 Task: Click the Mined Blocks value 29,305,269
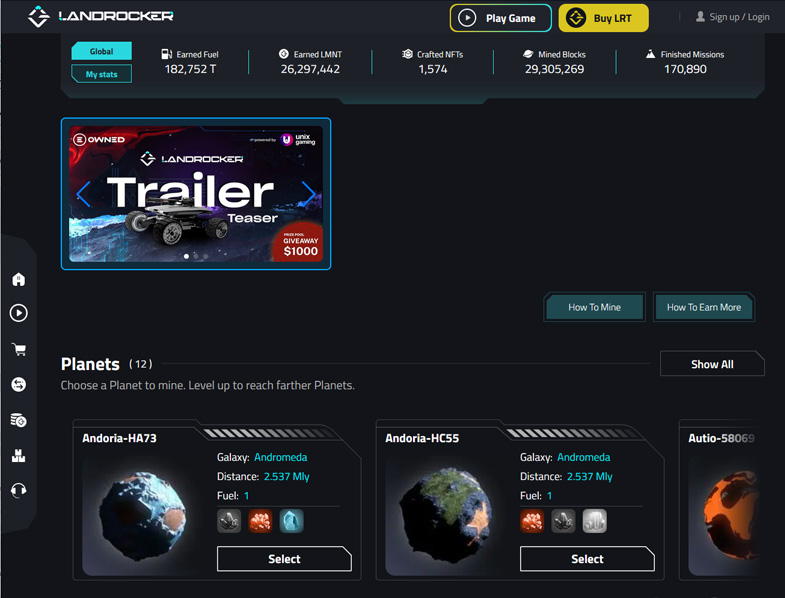pos(554,69)
